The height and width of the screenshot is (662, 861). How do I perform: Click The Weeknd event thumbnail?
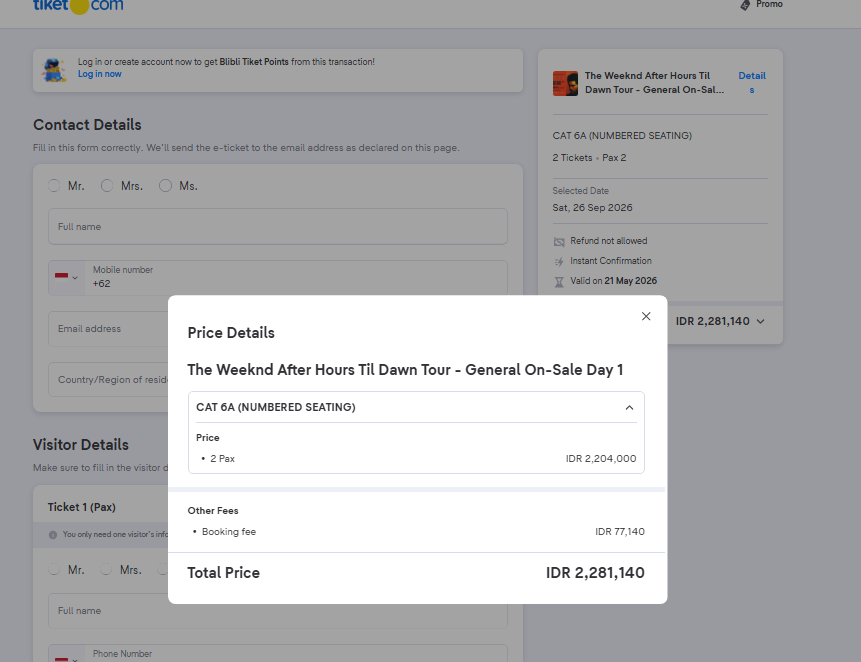[x=565, y=83]
